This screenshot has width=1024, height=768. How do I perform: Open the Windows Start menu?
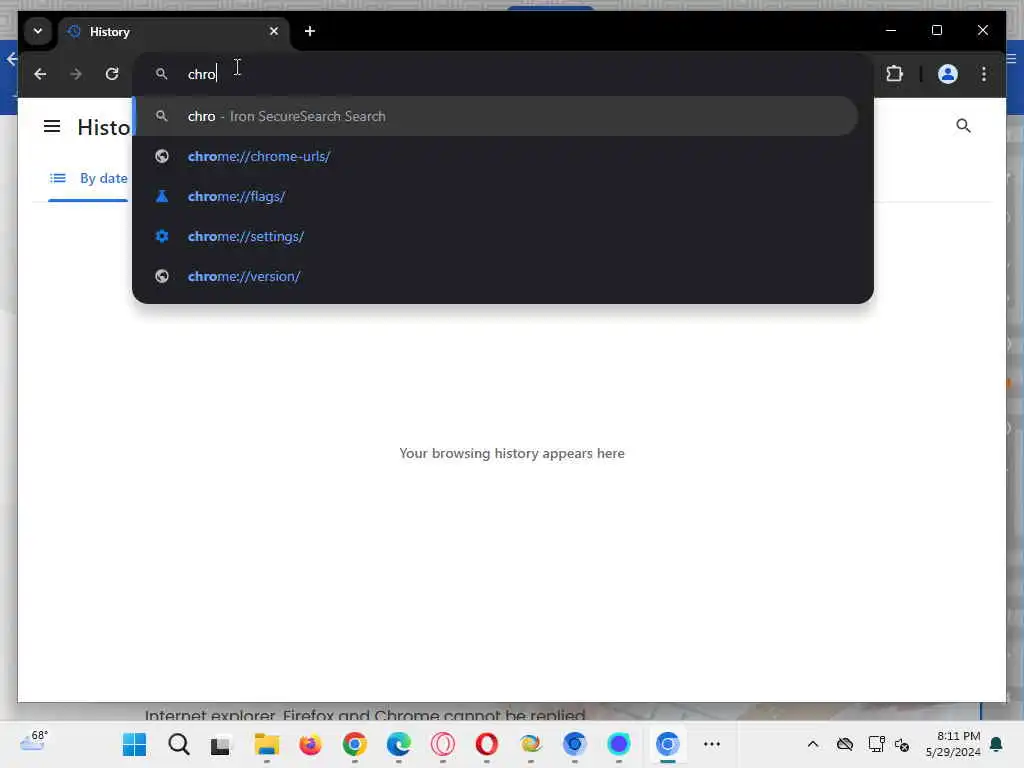[135, 744]
